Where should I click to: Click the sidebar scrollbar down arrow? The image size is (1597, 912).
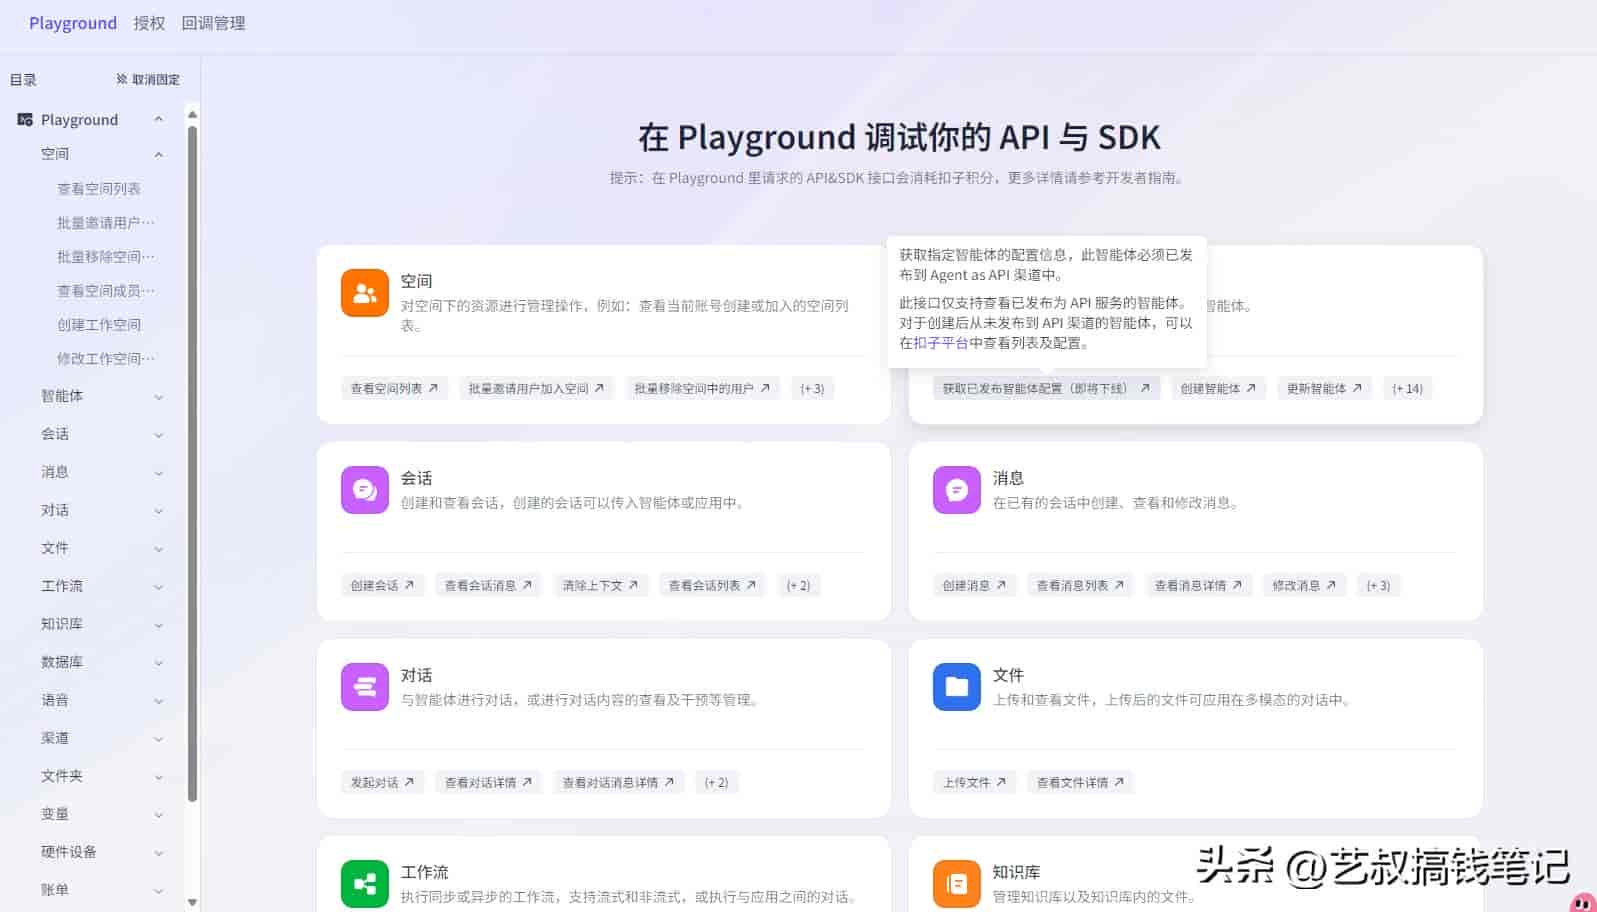click(x=192, y=902)
